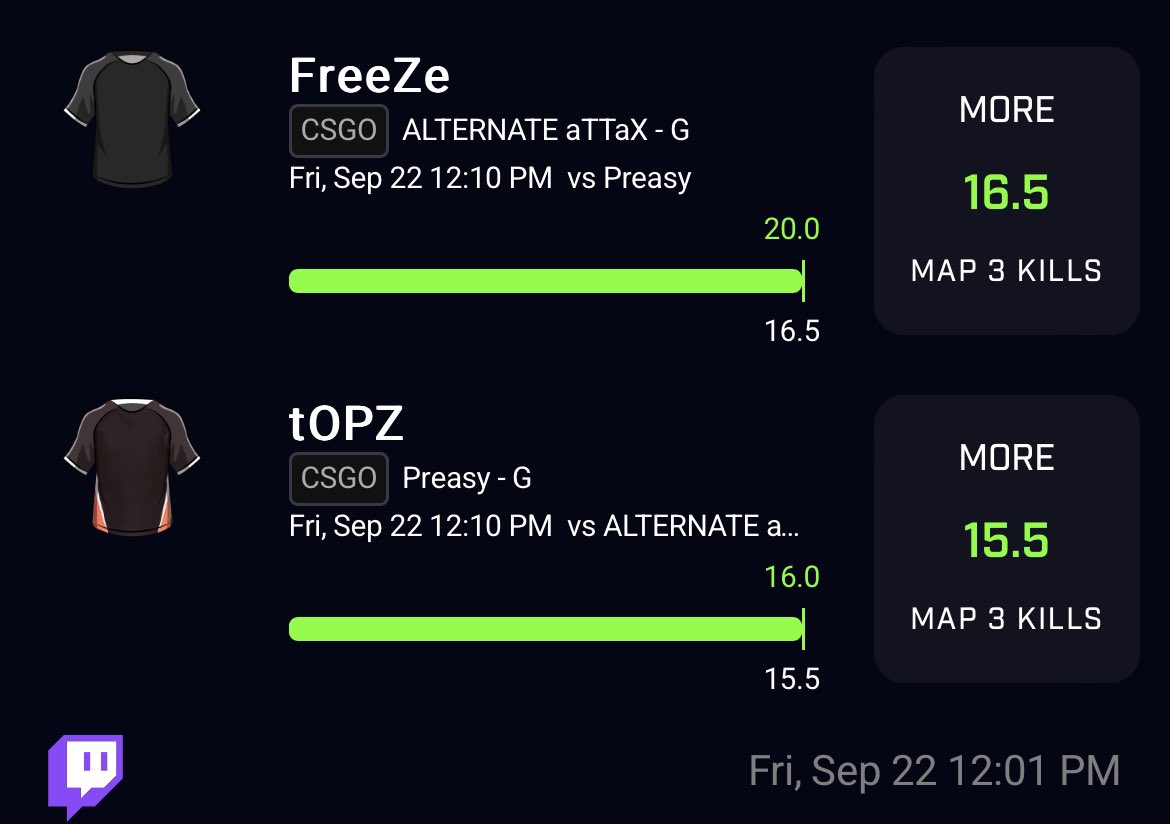Click the 20.0 result value for FreeZe

click(x=792, y=229)
